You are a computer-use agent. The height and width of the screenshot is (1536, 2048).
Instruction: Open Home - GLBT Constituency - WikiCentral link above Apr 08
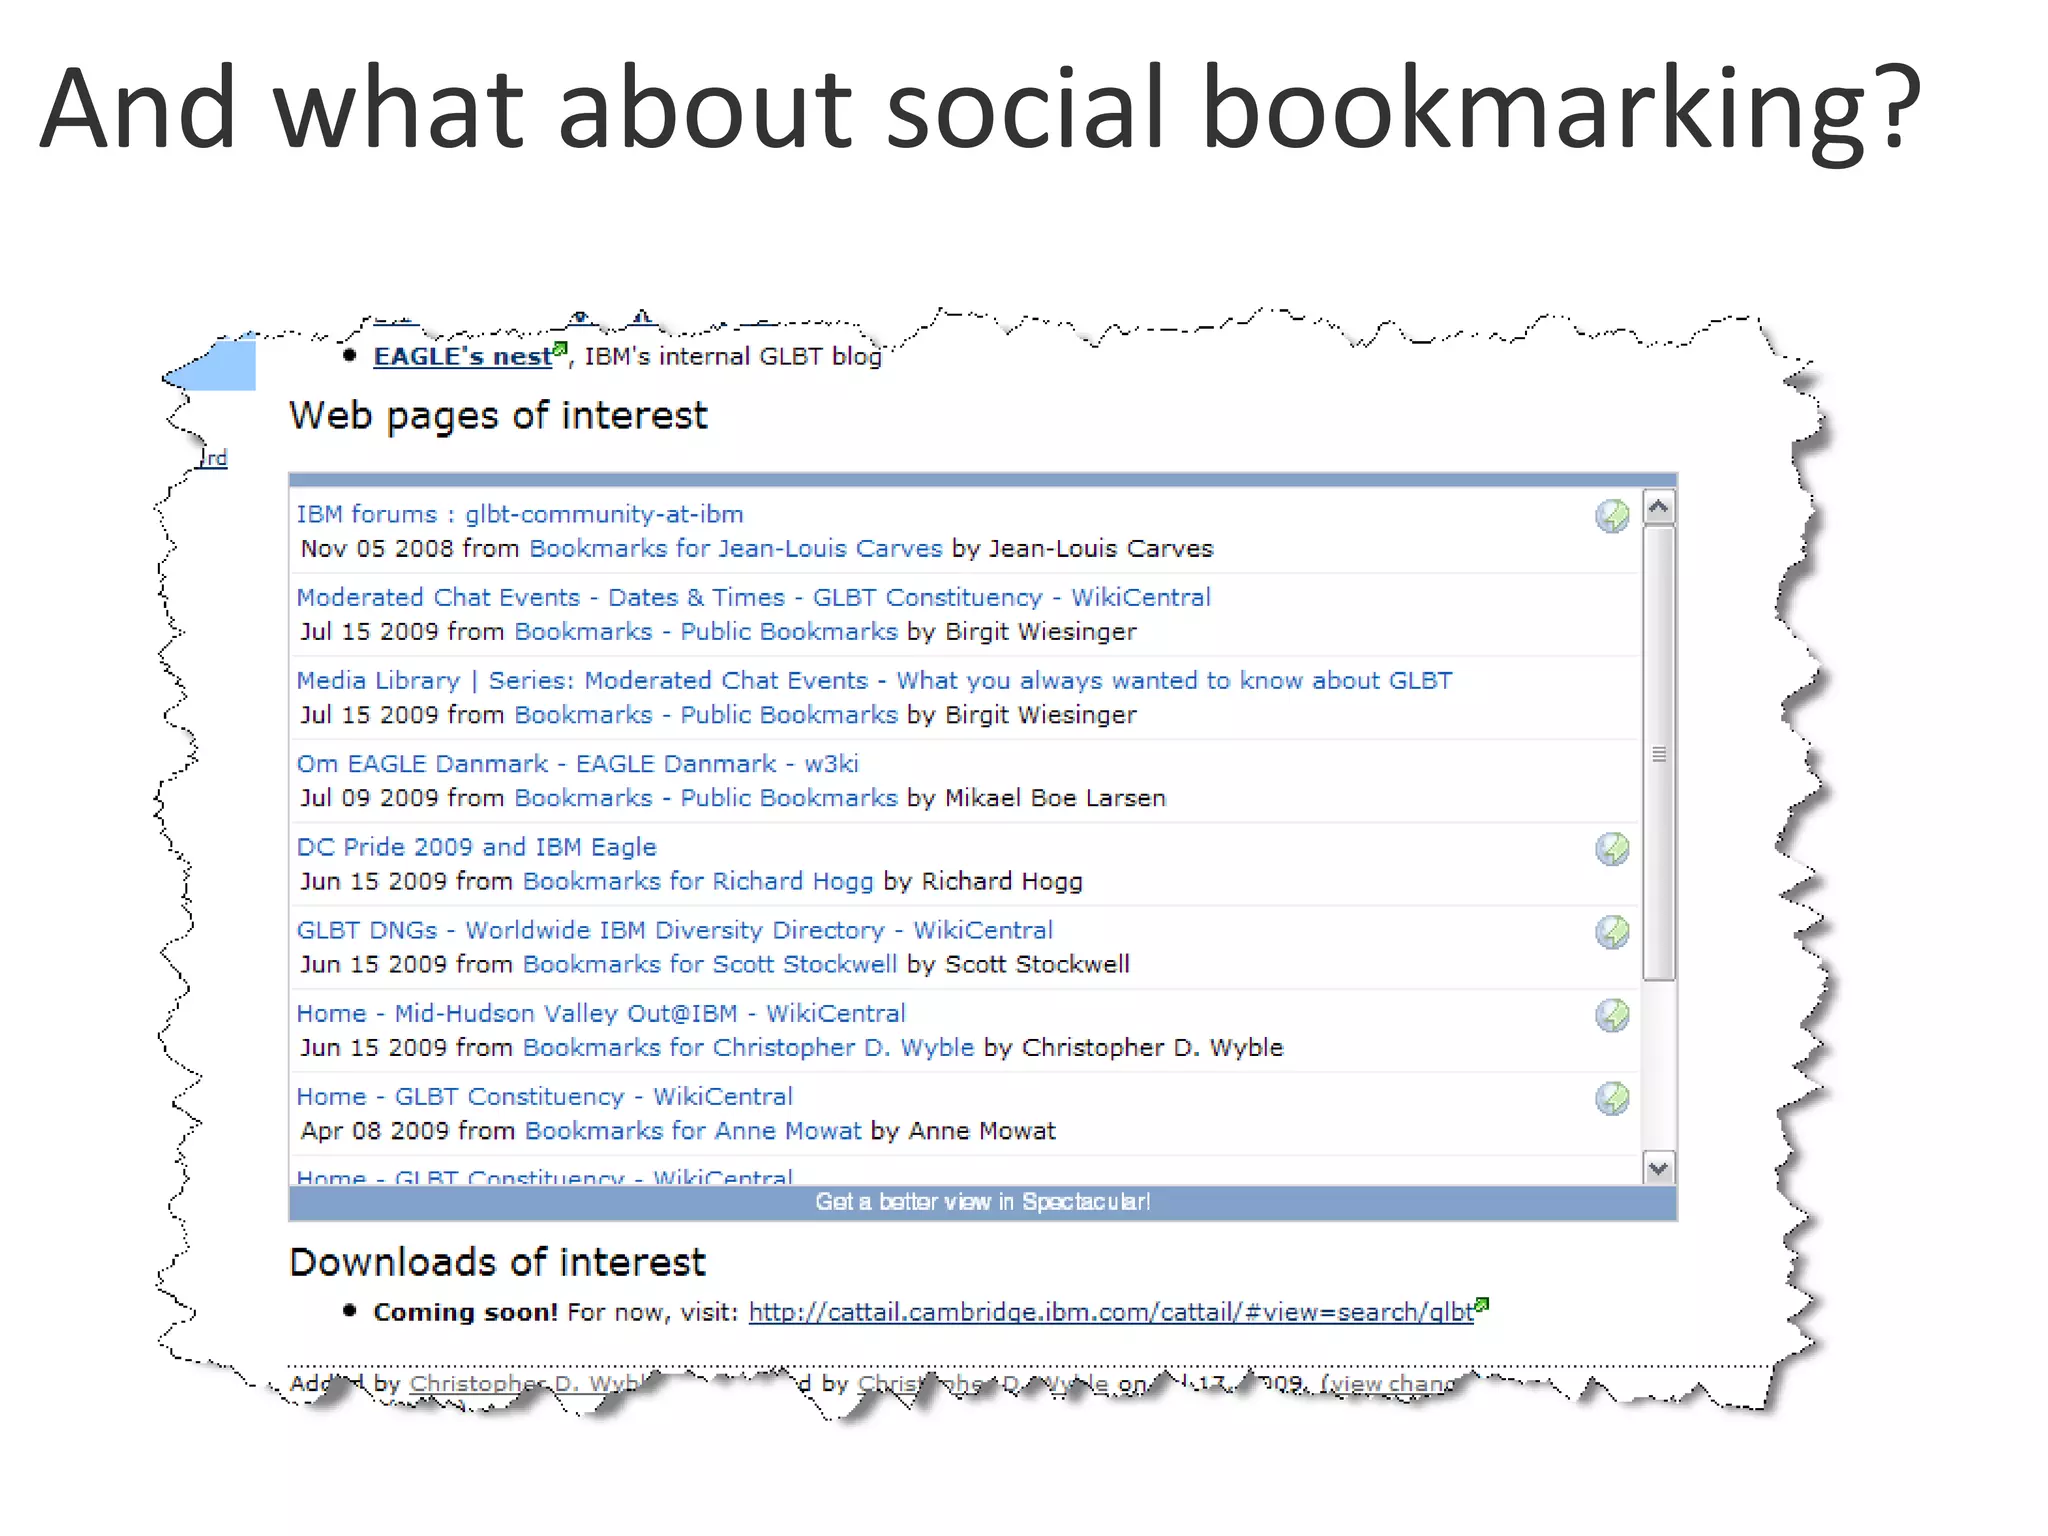click(x=544, y=1096)
